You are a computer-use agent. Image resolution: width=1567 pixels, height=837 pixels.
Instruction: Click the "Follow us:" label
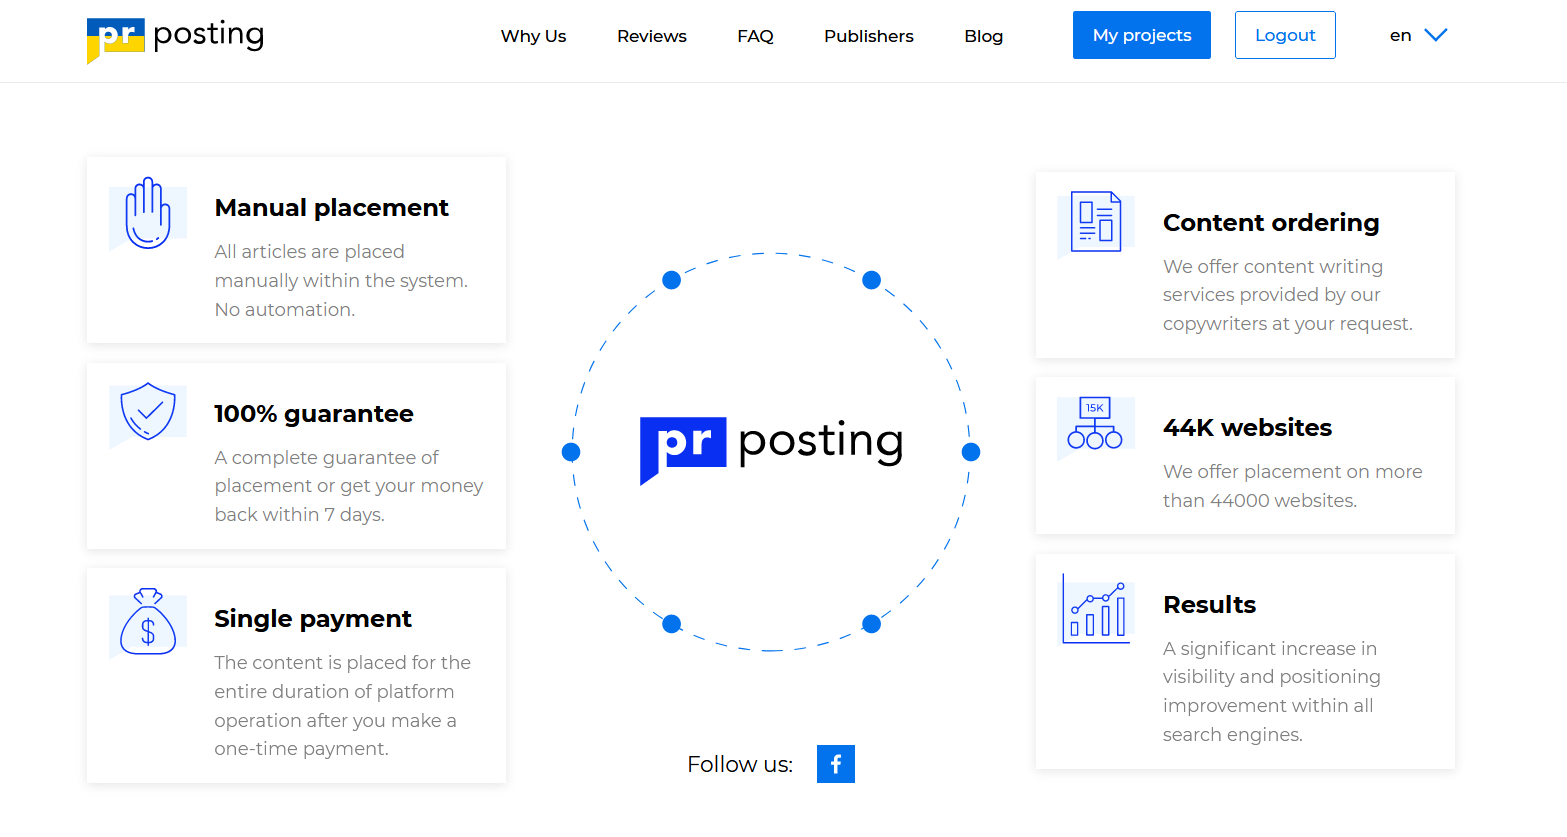(740, 765)
